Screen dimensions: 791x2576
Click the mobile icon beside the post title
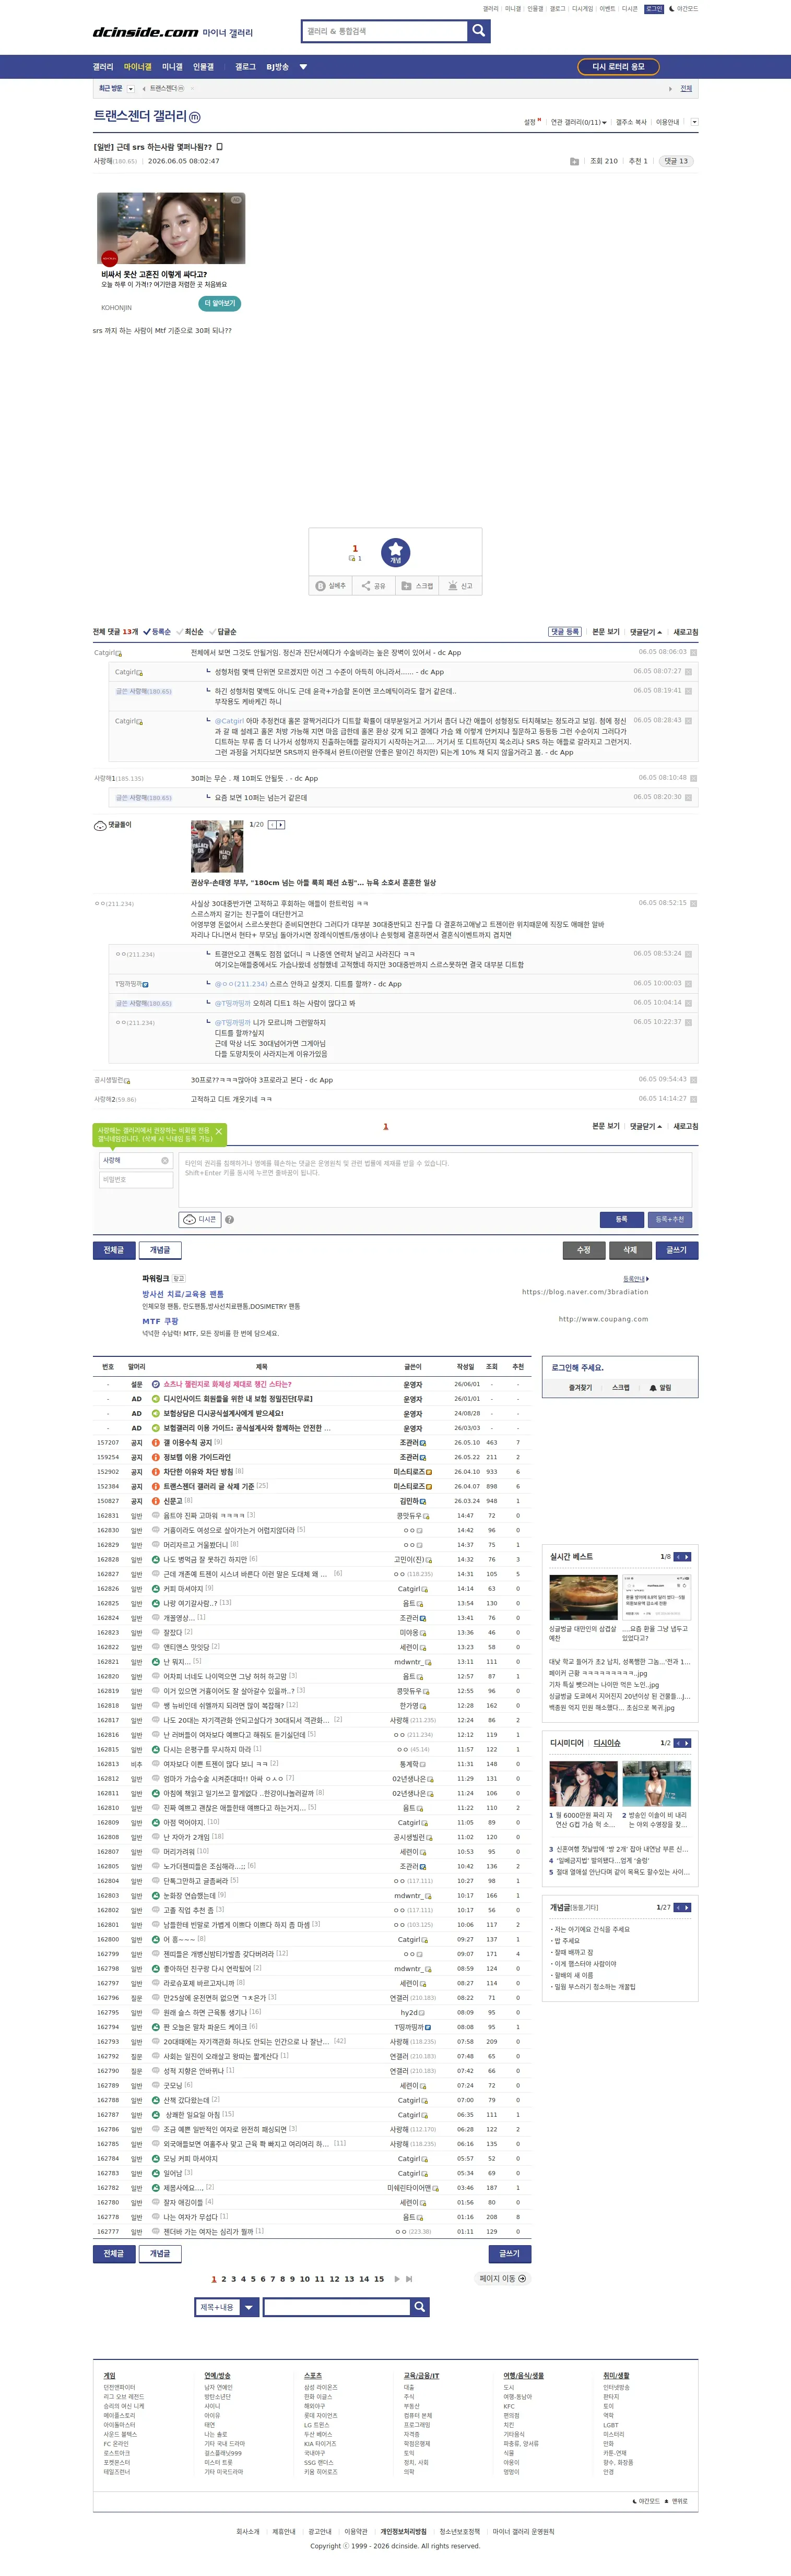pyautogui.click(x=220, y=147)
